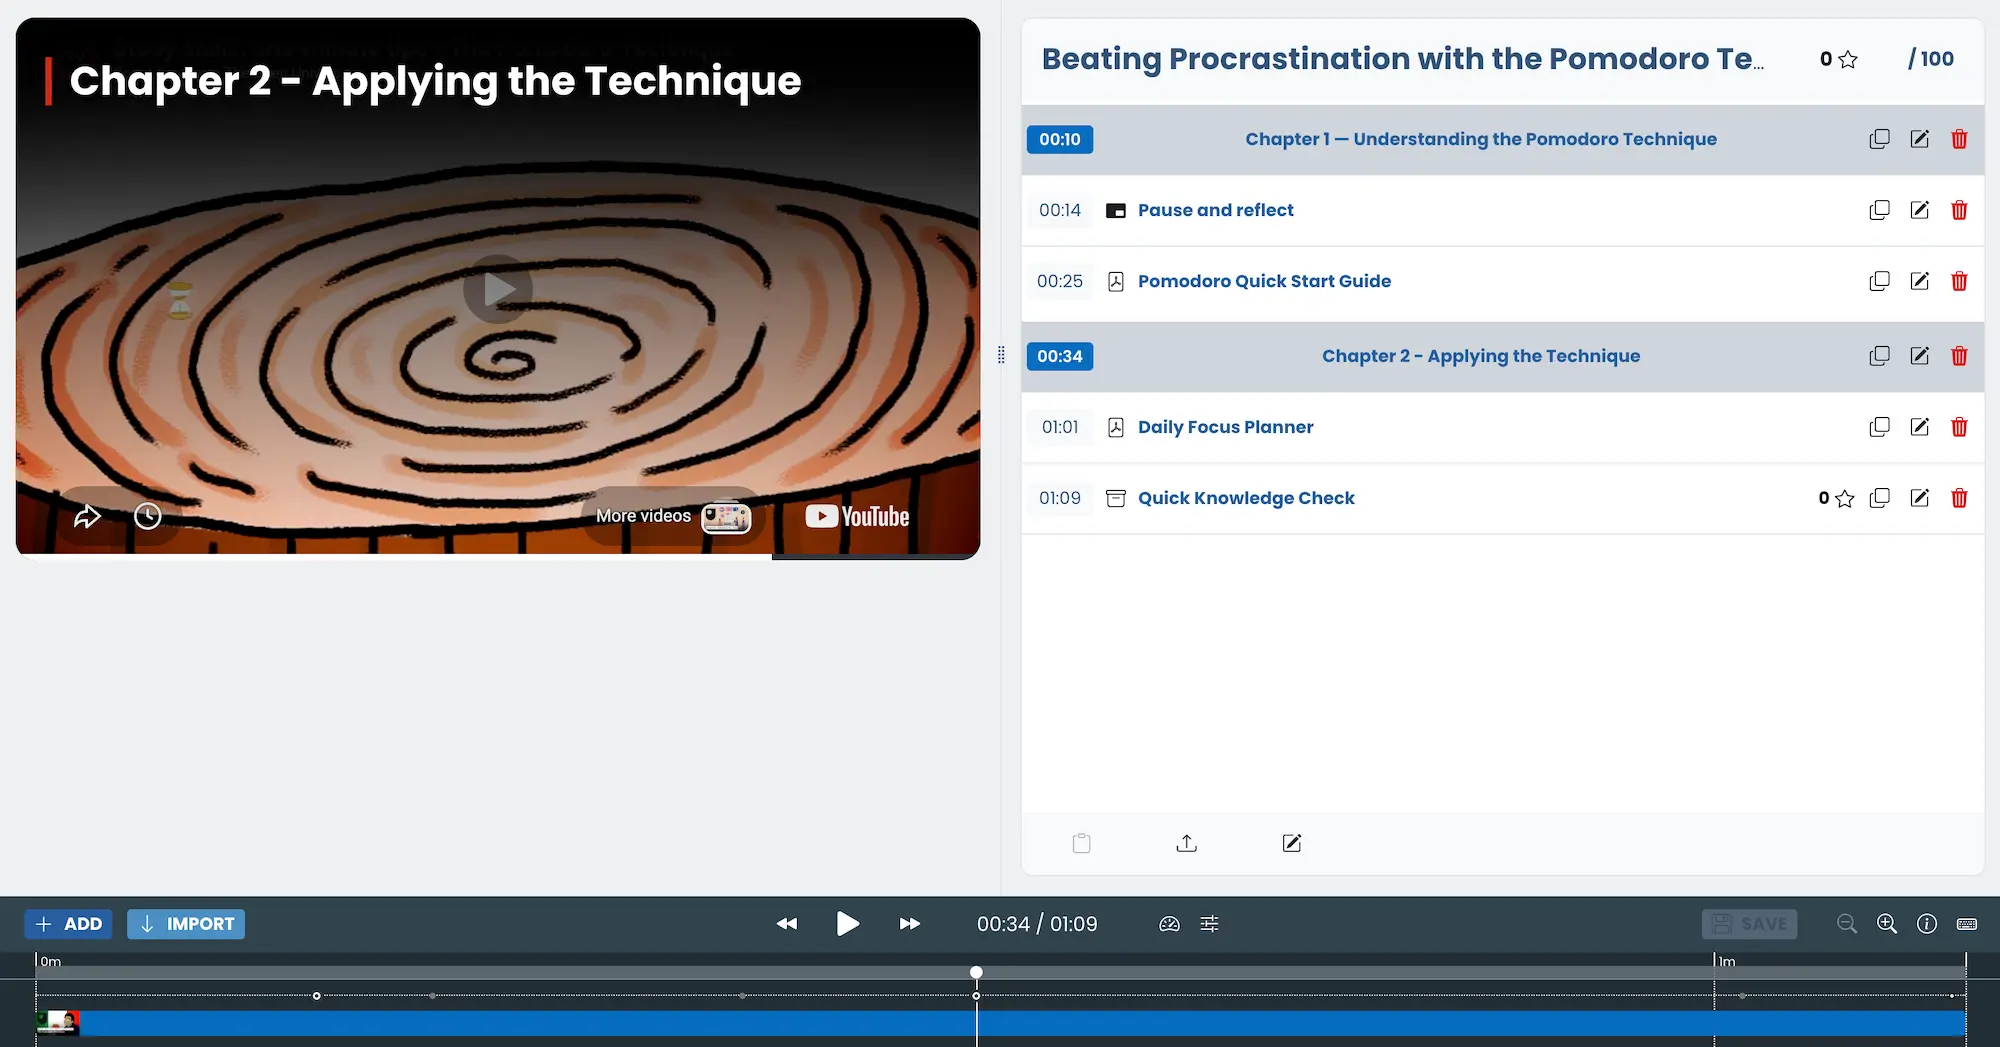Open keyboard shortcuts icon
Image resolution: width=2000 pixels, height=1047 pixels.
[x=1966, y=924]
